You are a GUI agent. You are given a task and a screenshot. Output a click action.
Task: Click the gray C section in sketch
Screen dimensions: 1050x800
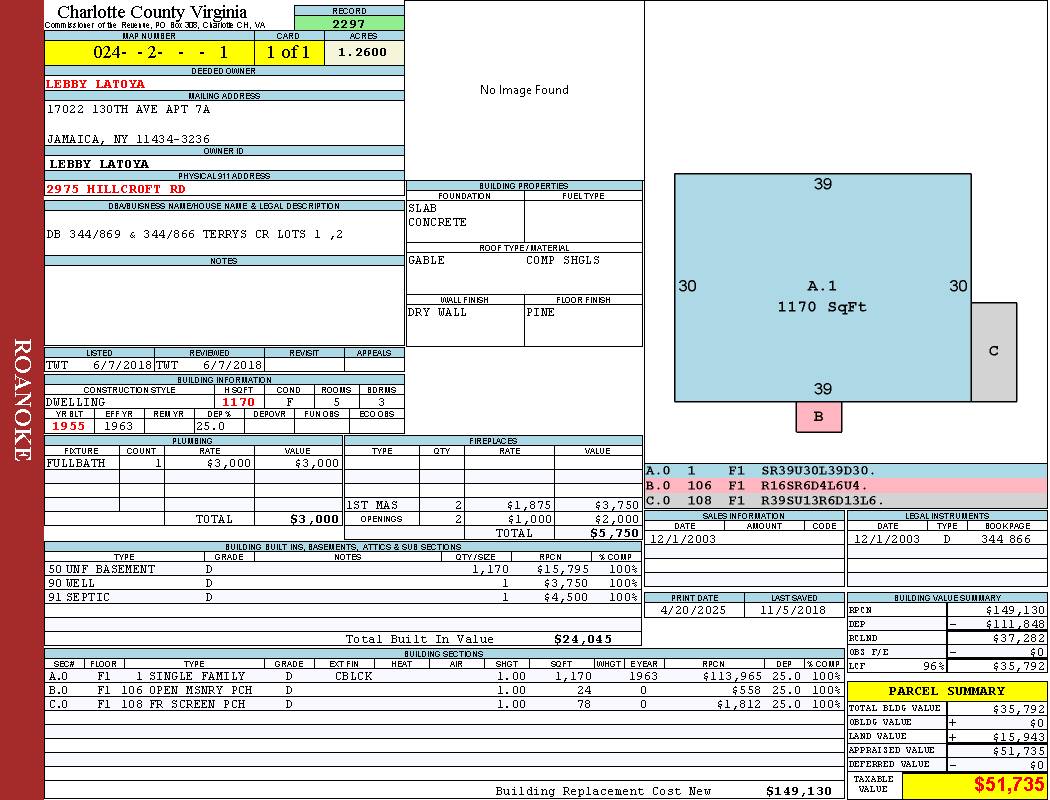[994, 351]
